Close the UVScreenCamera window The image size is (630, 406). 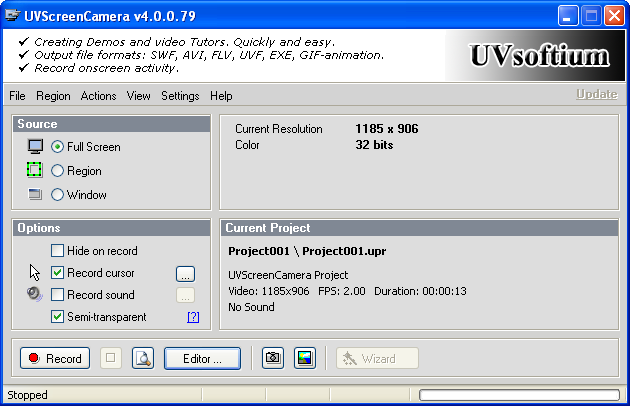click(x=614, y=16)
